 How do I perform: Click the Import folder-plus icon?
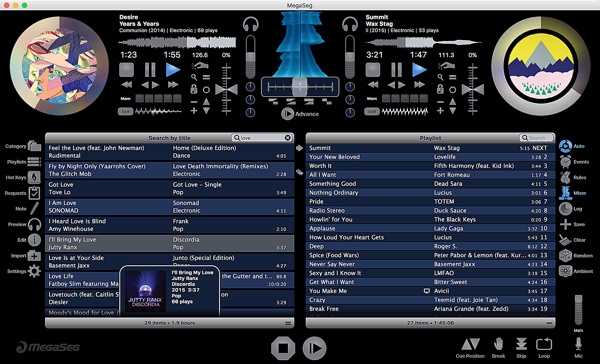tap(34, 256)
